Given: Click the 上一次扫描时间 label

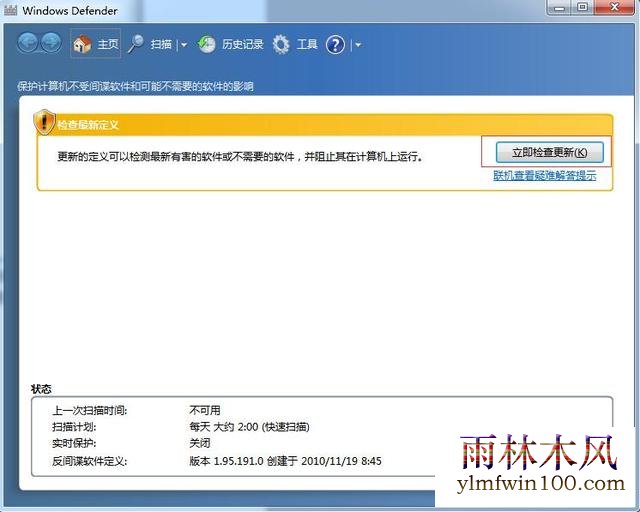Looking at the screenshot, I should coord(90,410).
